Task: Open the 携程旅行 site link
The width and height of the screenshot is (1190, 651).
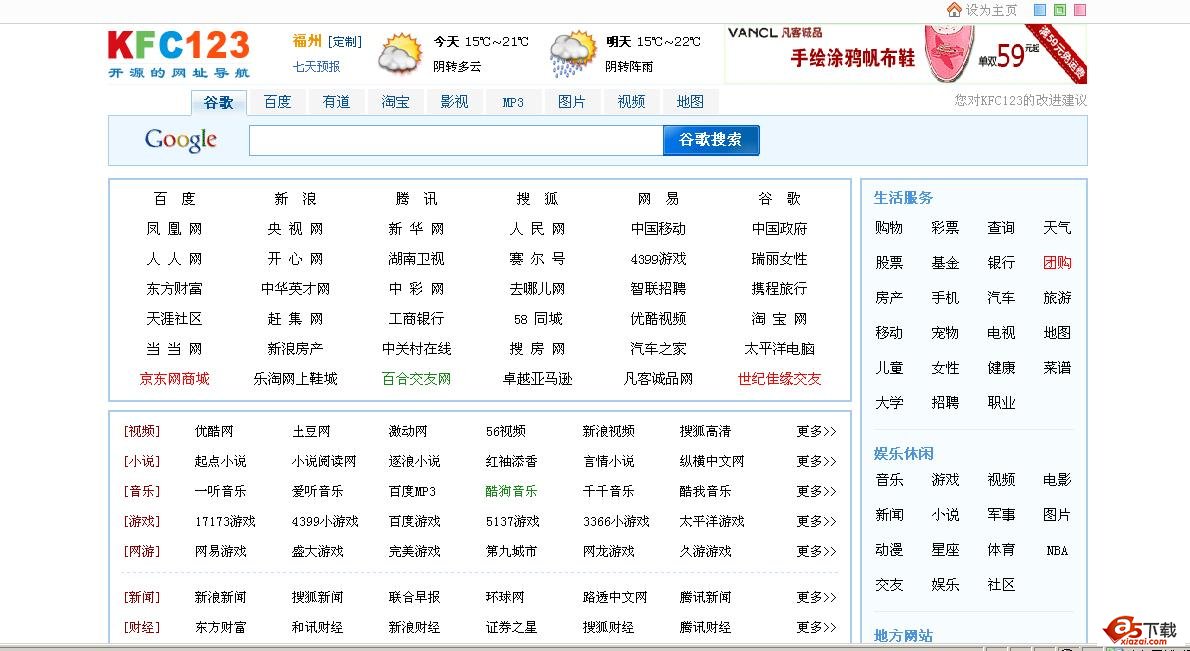Action: click(x=779, y=288)
